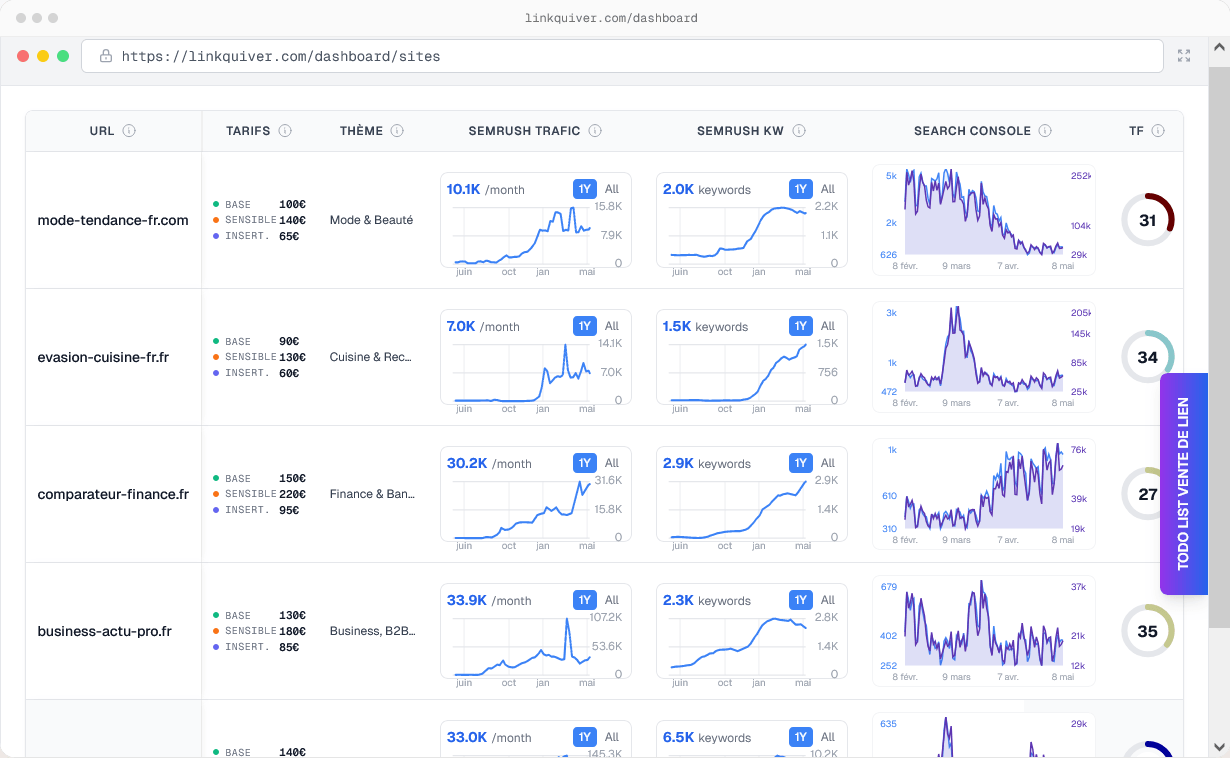The height and width of the screenshot is (758, 1230).
Task: Click the info icon beside SEMRUSH KW
Action: coord(799,131)
